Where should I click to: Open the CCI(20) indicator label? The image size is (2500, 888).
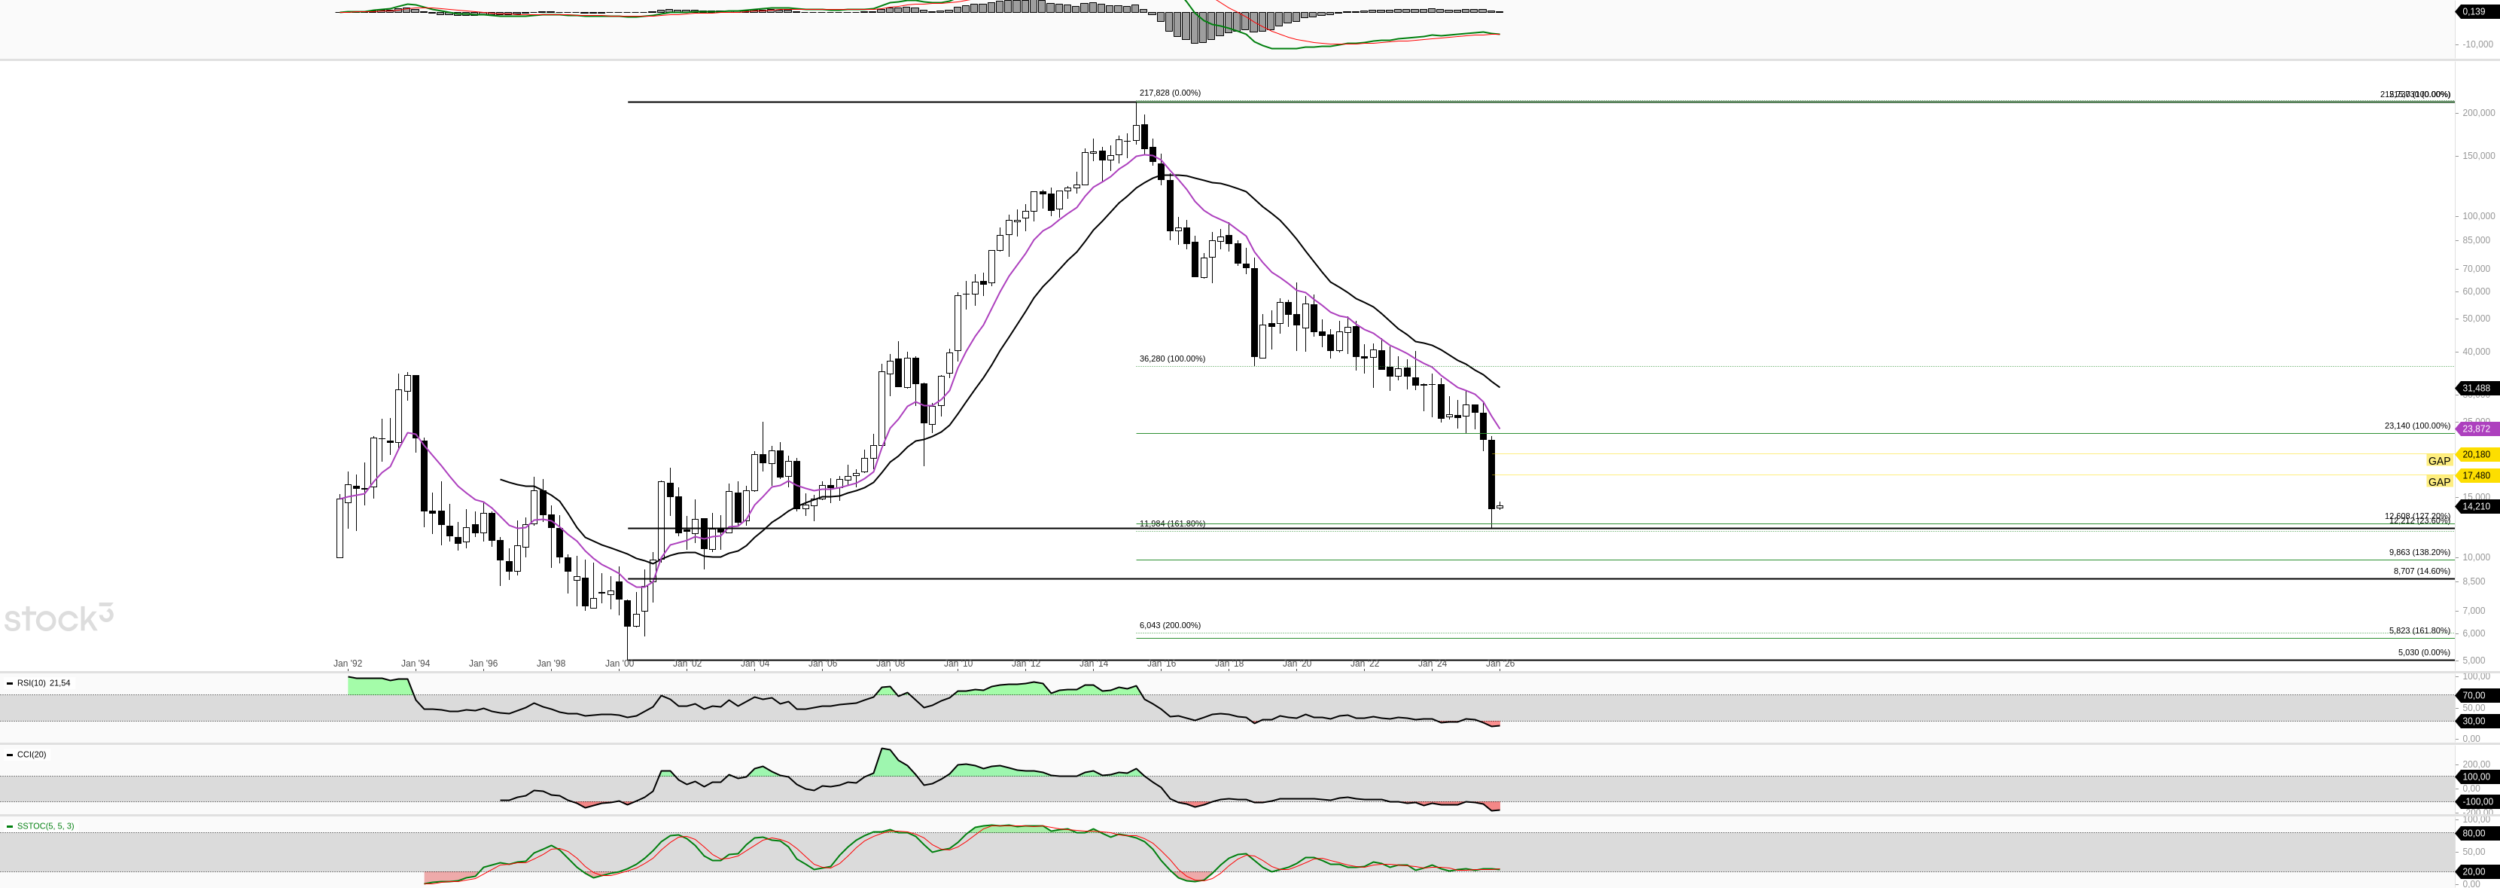32,755
